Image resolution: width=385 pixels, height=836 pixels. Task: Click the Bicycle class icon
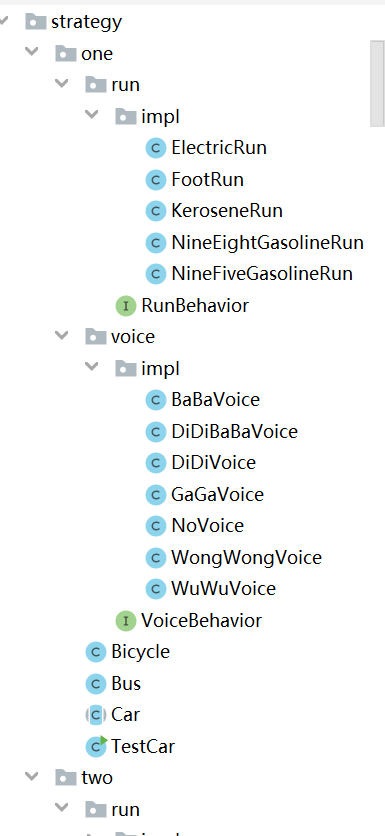pyautogui.click(x=96, y=652)
